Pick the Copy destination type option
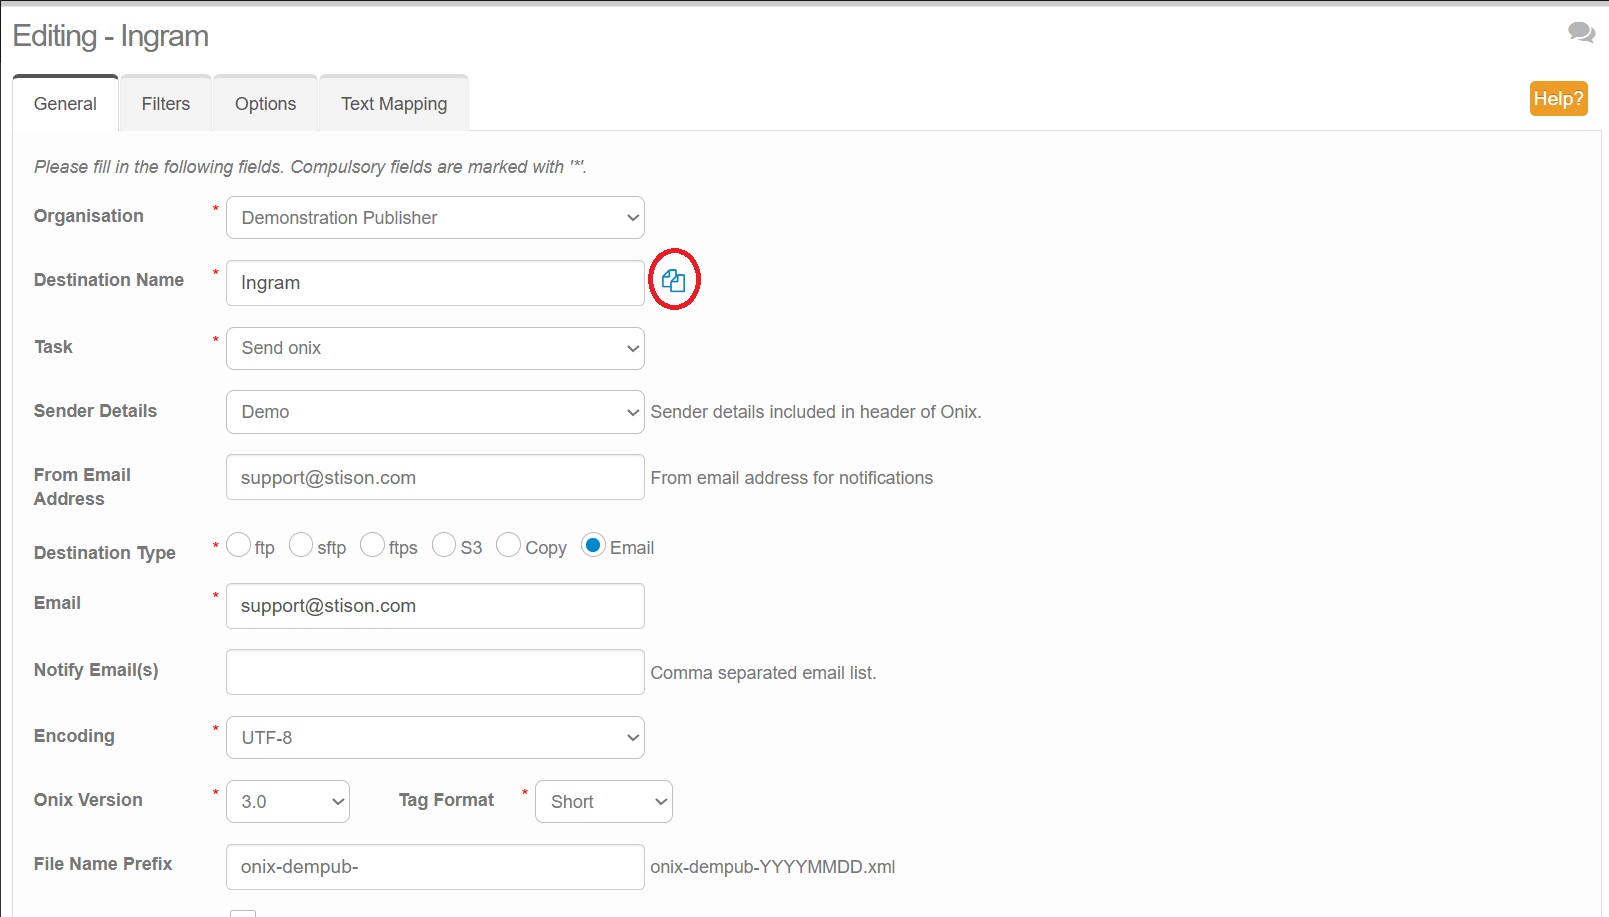The image size is (1609, 917). coord(508,545)
